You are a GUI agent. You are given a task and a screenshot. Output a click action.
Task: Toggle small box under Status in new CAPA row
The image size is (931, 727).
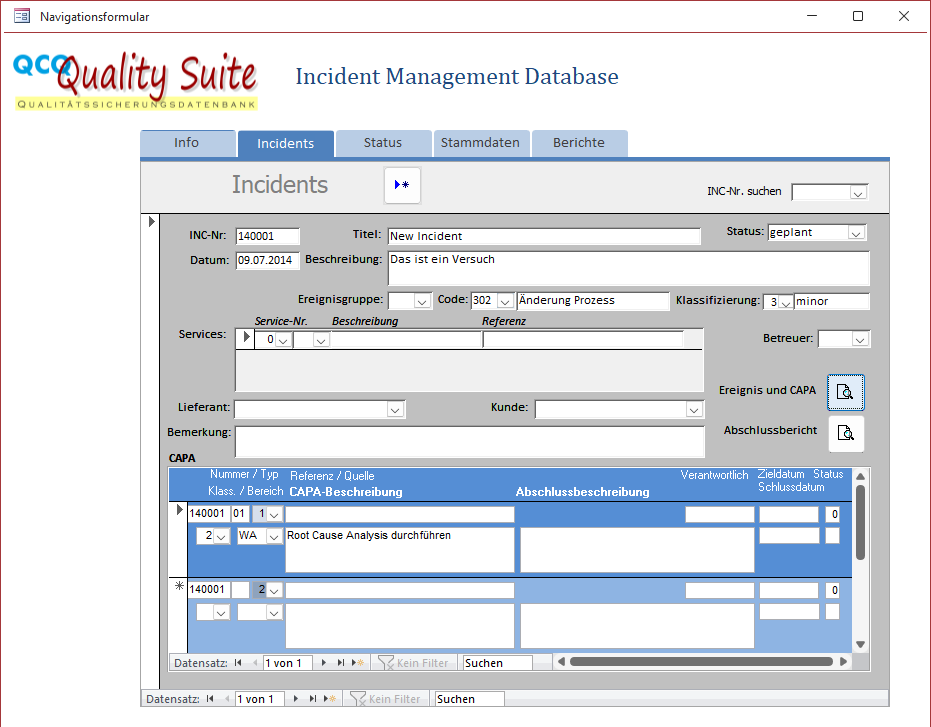832,612
